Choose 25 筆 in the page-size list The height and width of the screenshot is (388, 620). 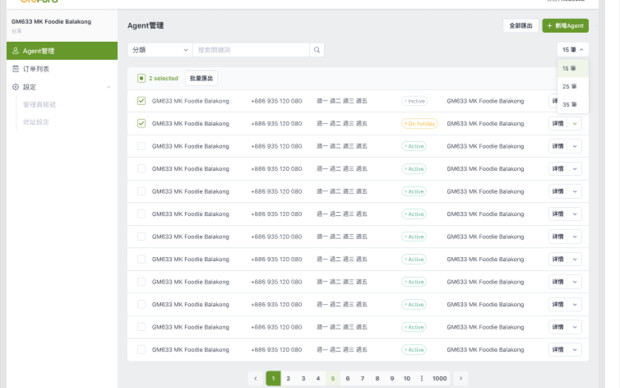tap(573, 87)
